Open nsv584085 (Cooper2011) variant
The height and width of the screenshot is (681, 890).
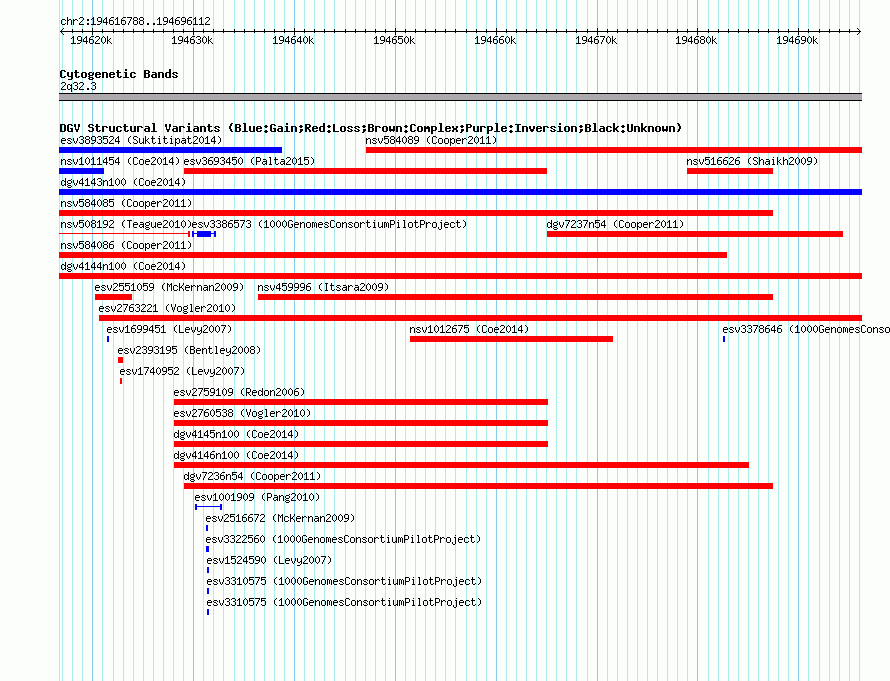(126, 203)
